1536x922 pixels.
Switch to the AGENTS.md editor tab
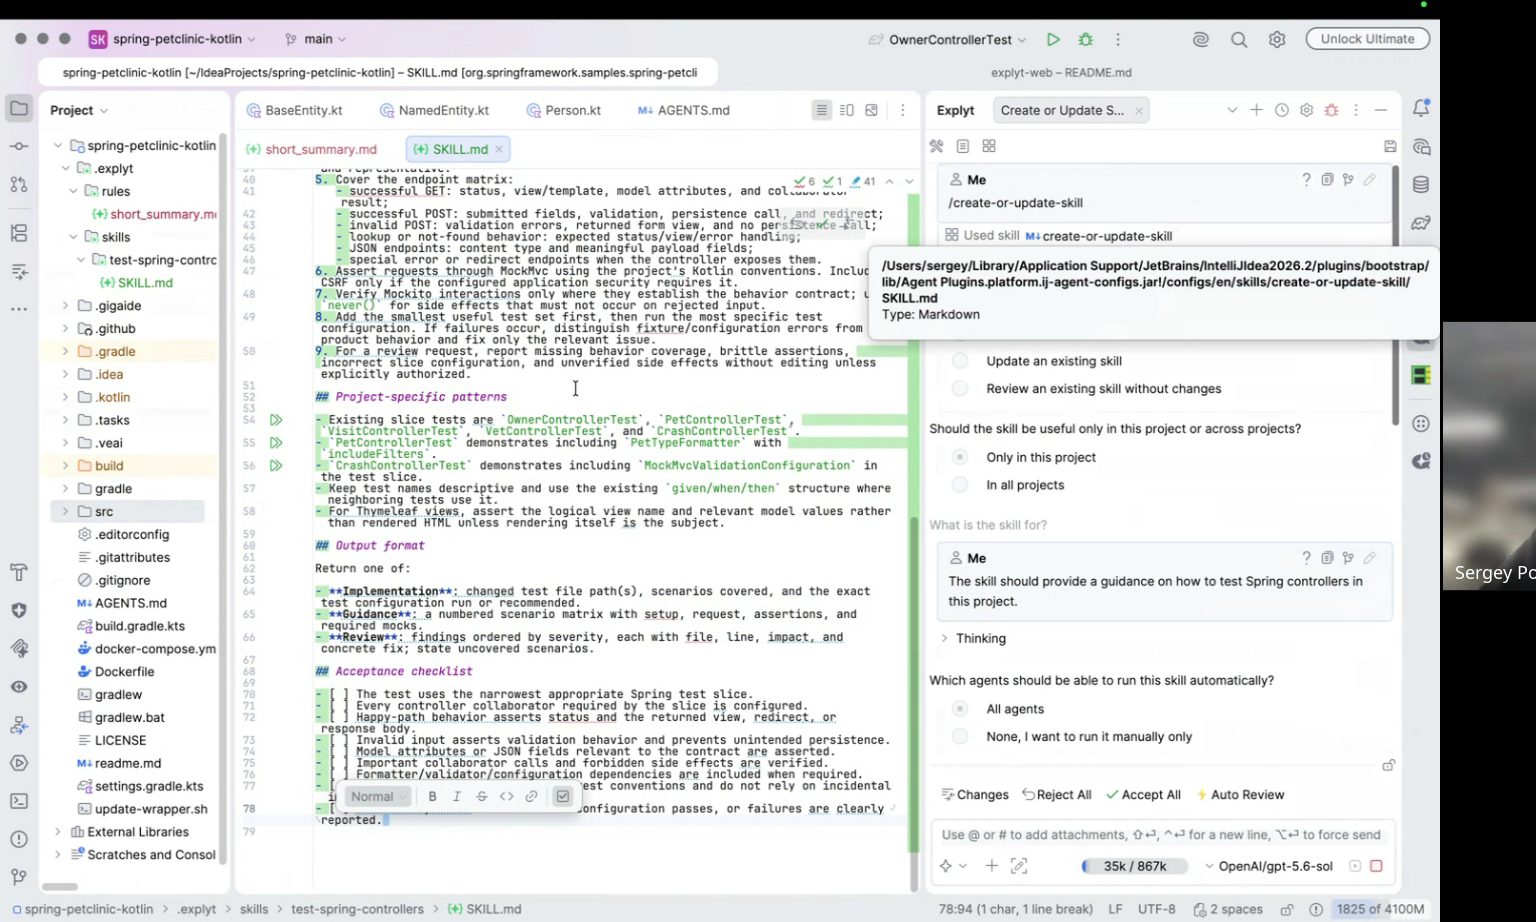coord(684,110)
